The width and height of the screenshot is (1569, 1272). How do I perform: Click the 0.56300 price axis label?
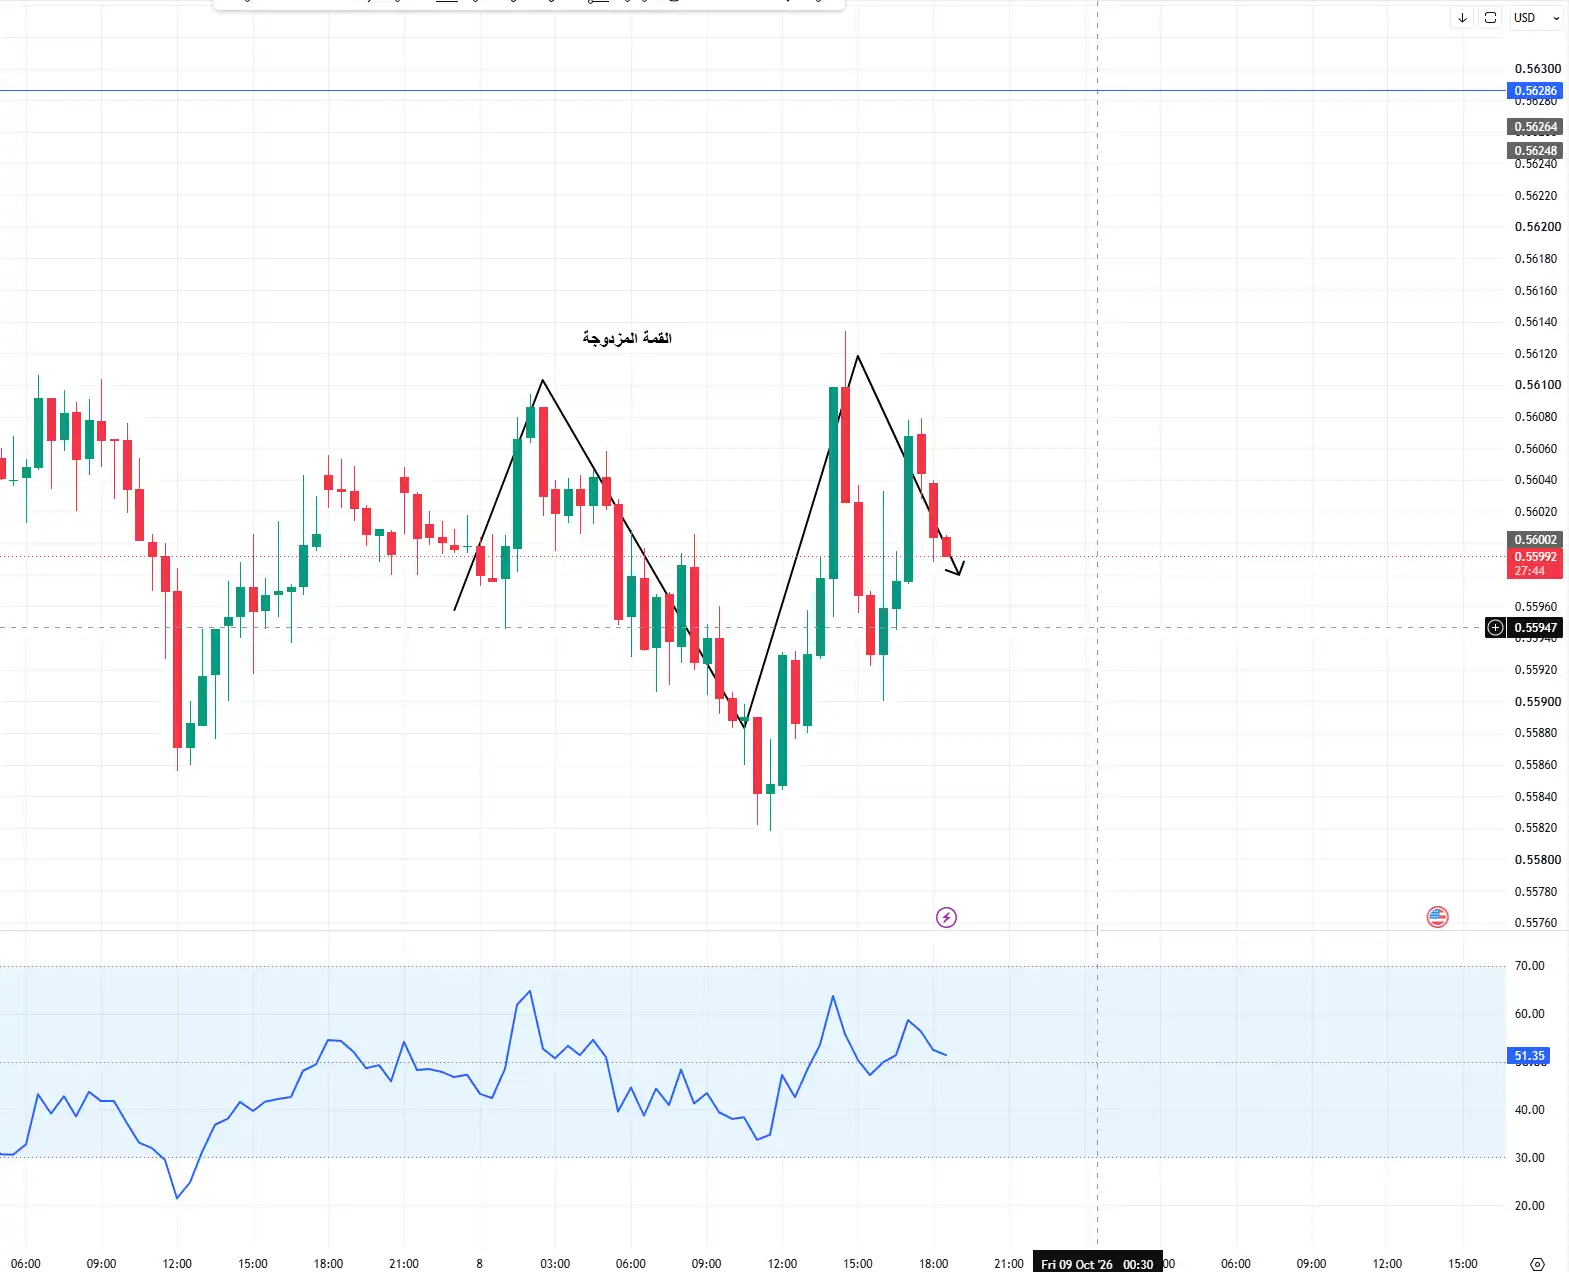click(x=1537, y=69)
